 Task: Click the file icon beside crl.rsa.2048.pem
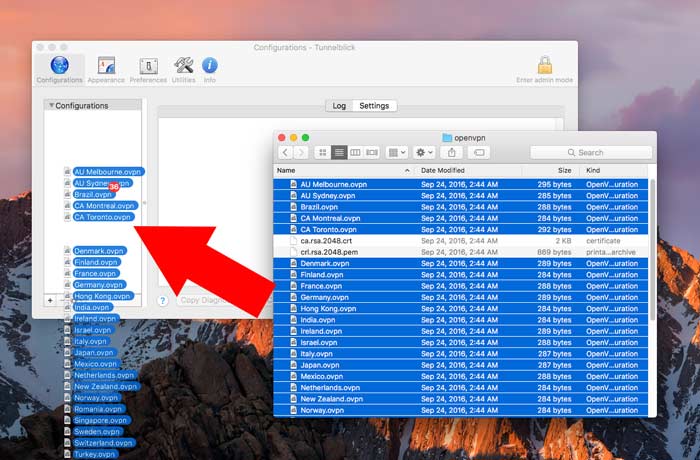point(293,252)
